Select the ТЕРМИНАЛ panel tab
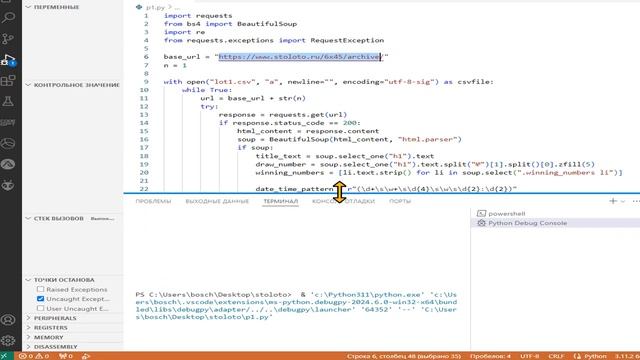This screenshot has width=640, height=360. [x=280, y=201]
